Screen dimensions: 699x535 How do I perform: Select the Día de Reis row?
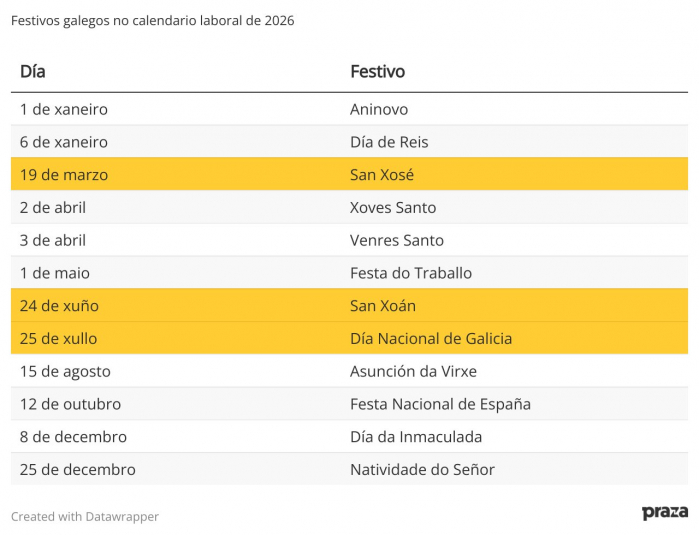(350, 142)
